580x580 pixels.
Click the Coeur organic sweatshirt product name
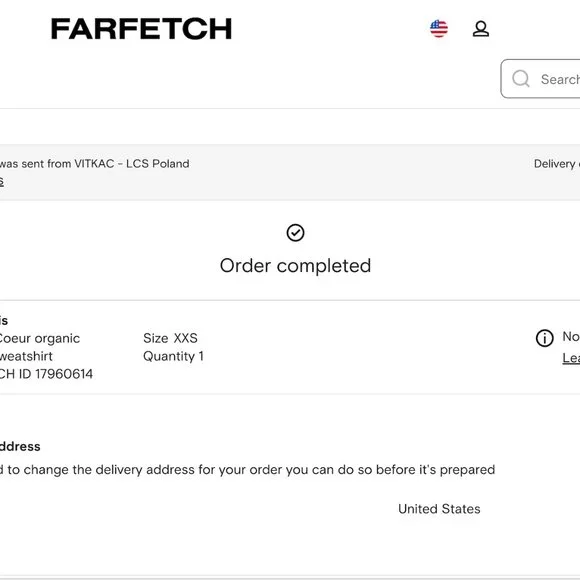pyautogui.click(x=39, y=347)
